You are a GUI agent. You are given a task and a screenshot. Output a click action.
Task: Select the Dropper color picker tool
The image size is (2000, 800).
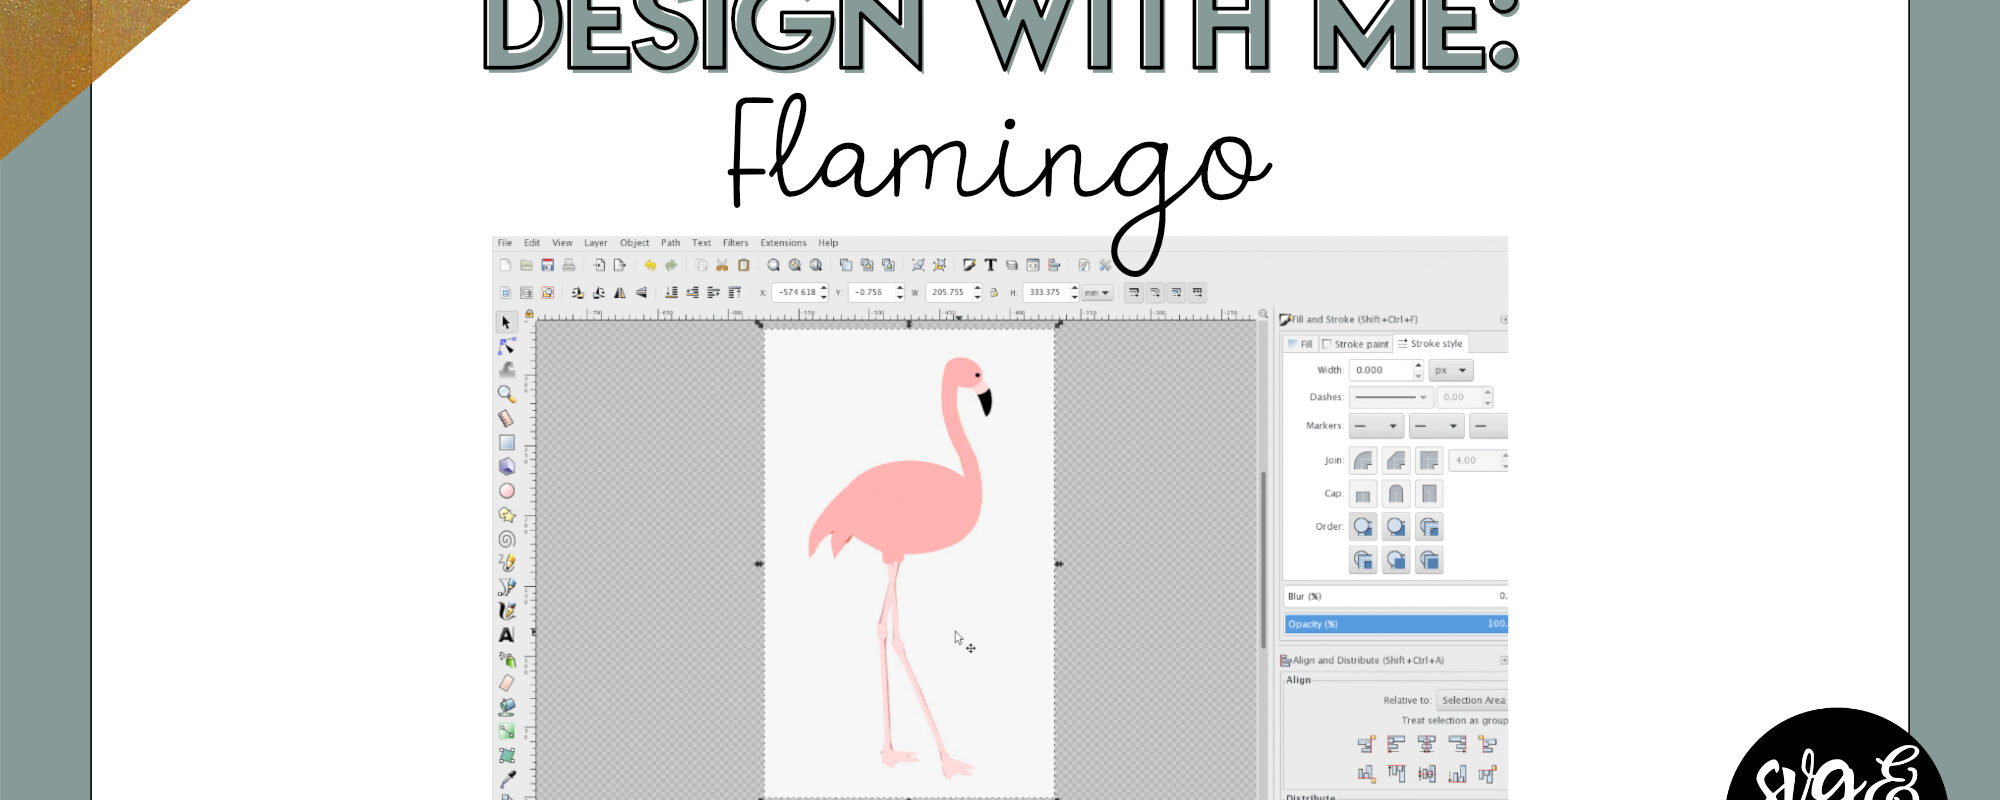click(x=506, y=779)
